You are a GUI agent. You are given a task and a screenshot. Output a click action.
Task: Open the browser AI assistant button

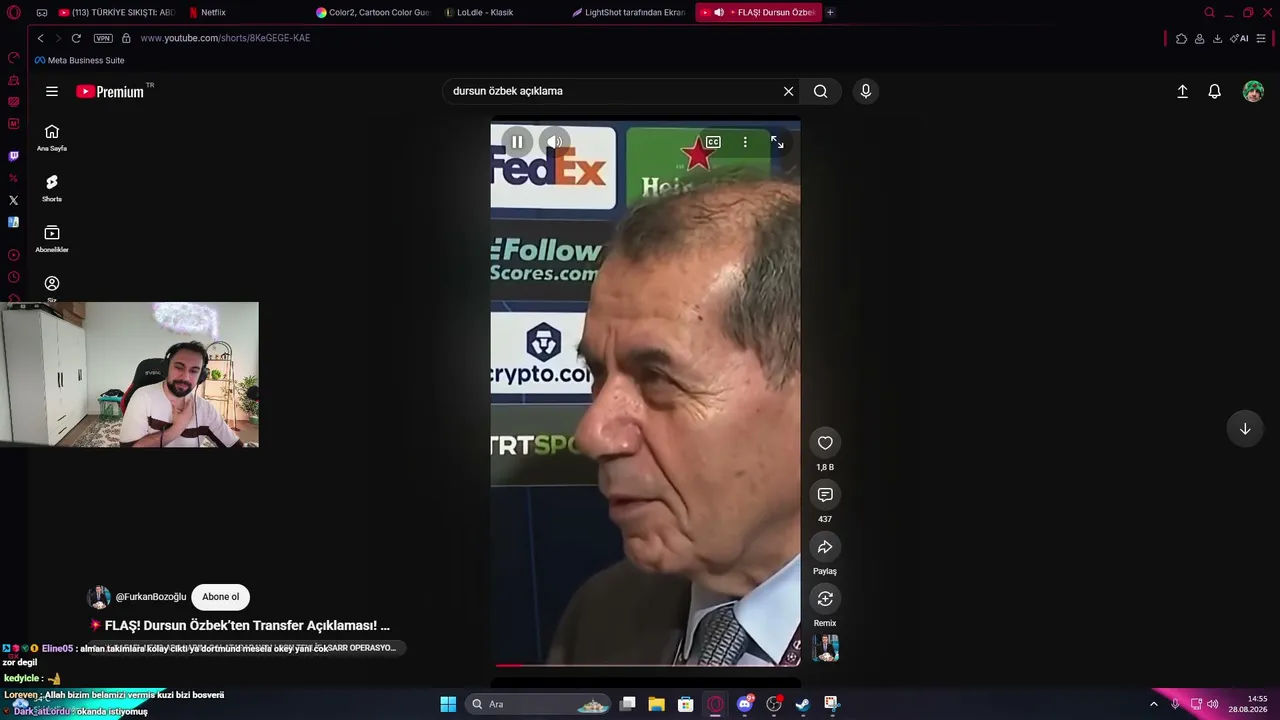pyautogui.click(x=1239, y=39)
